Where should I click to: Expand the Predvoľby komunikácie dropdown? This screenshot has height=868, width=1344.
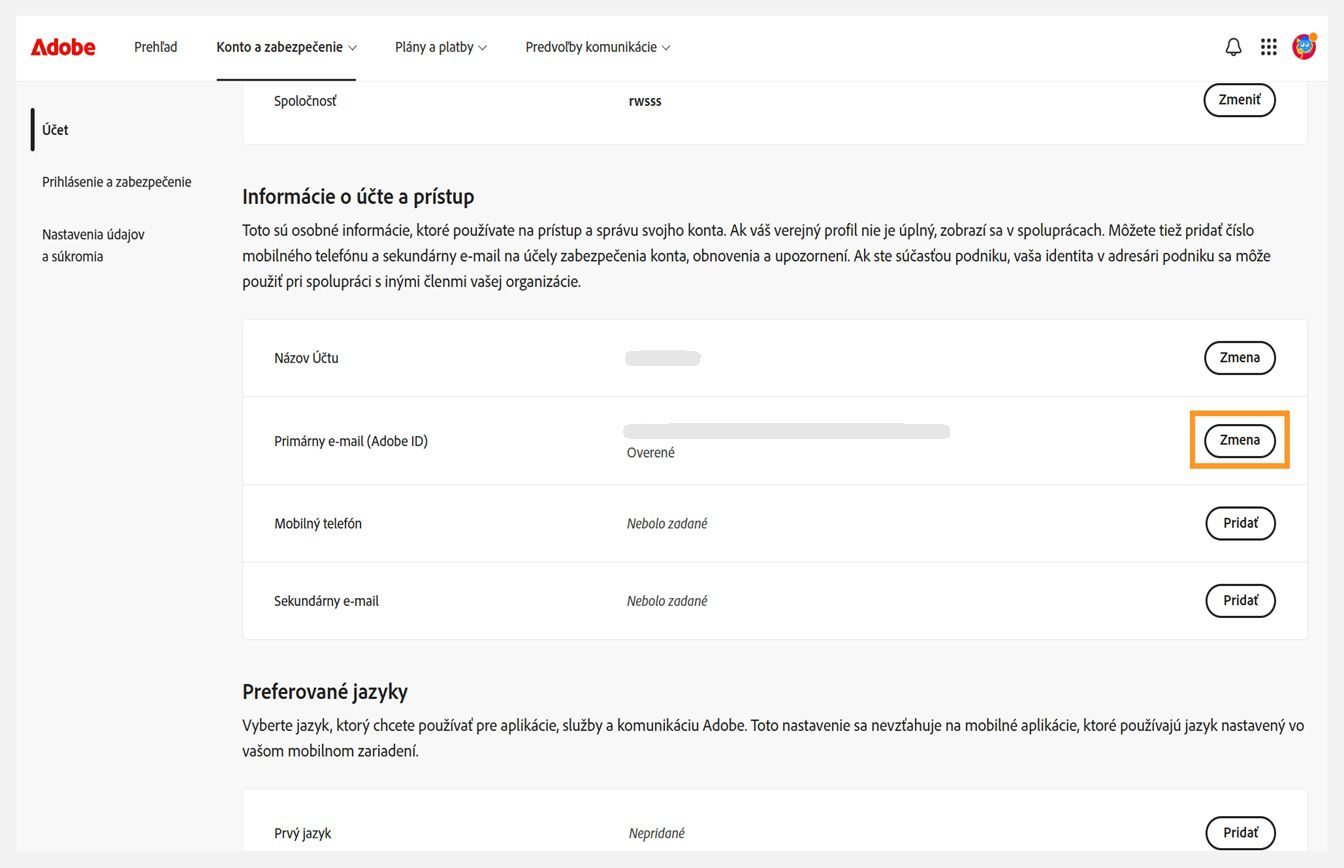pyautogui.click(x=596, y=46)
